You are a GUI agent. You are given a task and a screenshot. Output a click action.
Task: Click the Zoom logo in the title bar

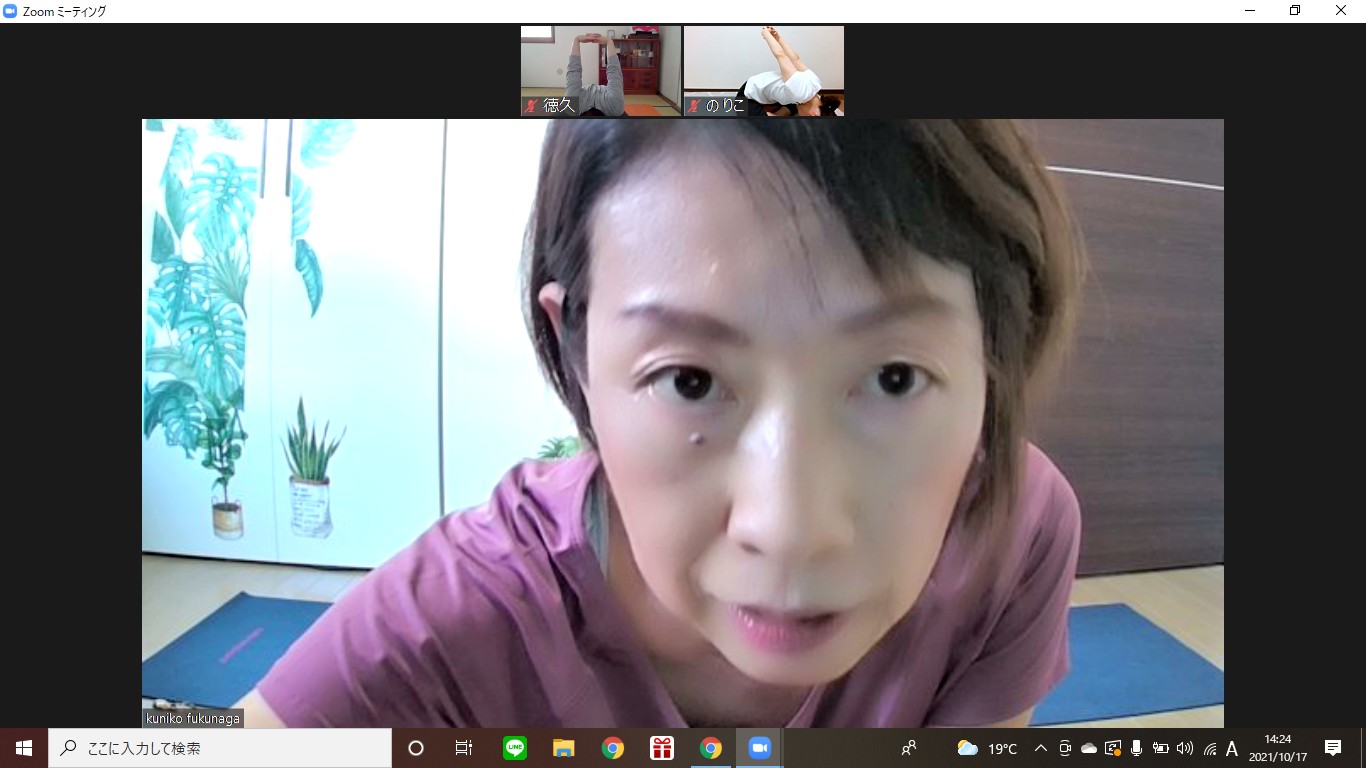click(11, 11)
